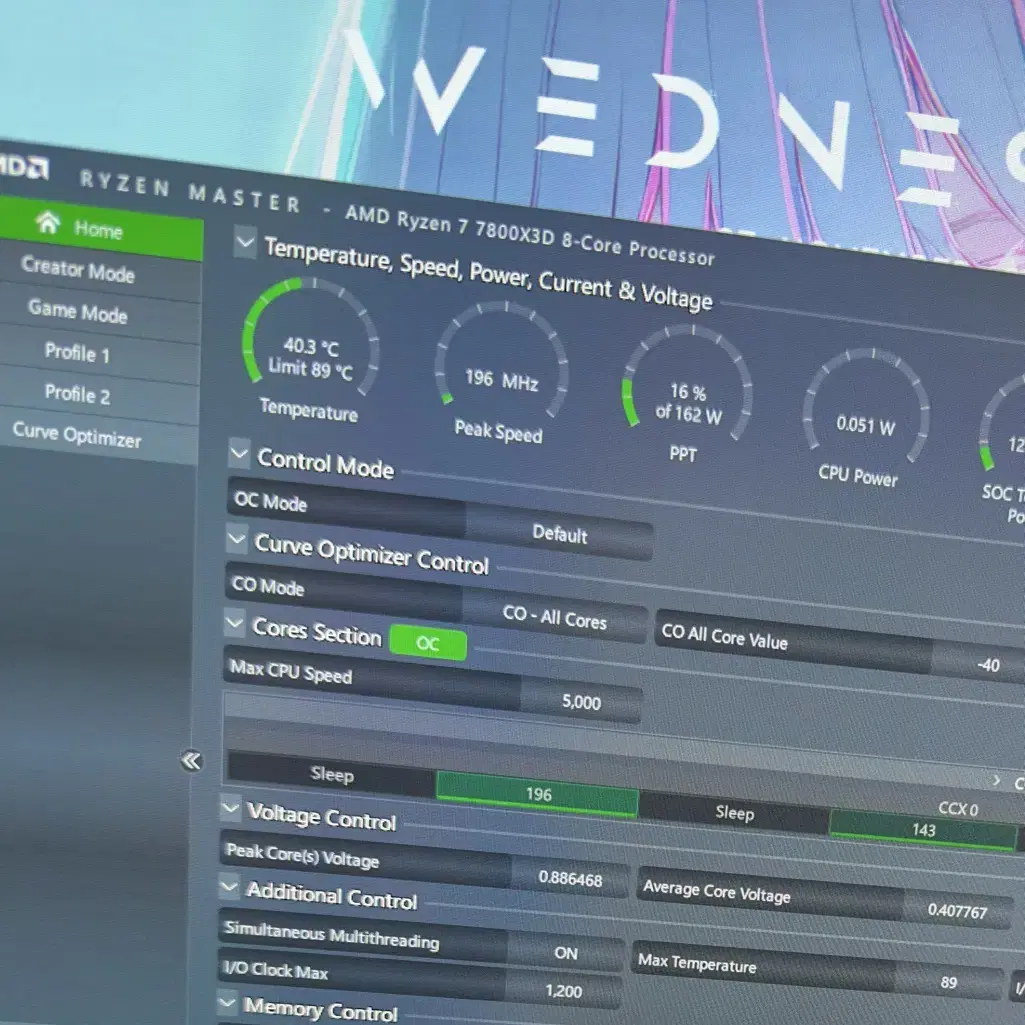1025x1025 pixels.
Task: Click the Sleep core bar left of 143
Action: pos(734,812)
